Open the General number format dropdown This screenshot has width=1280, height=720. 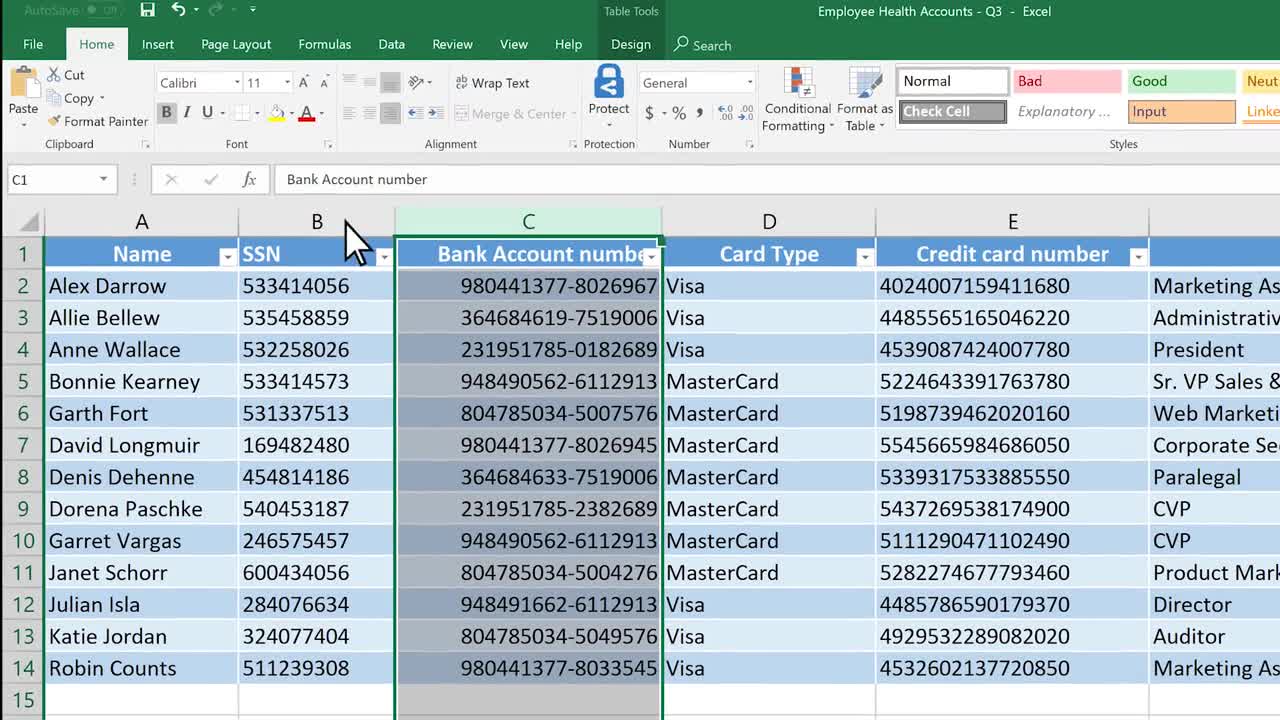click(749, 83)
